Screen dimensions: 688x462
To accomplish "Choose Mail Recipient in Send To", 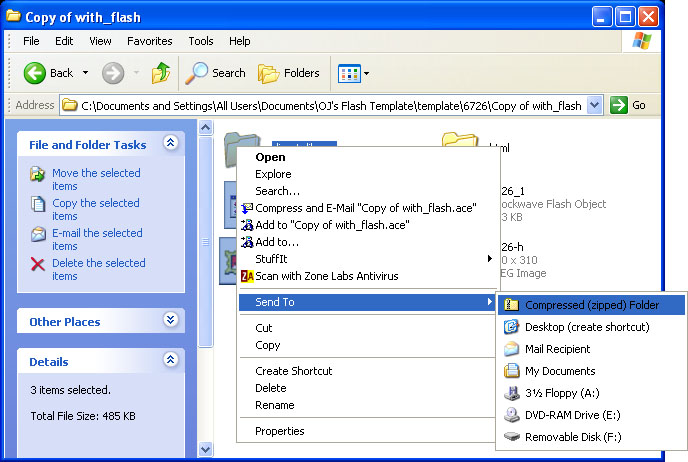I will point(557,349).
